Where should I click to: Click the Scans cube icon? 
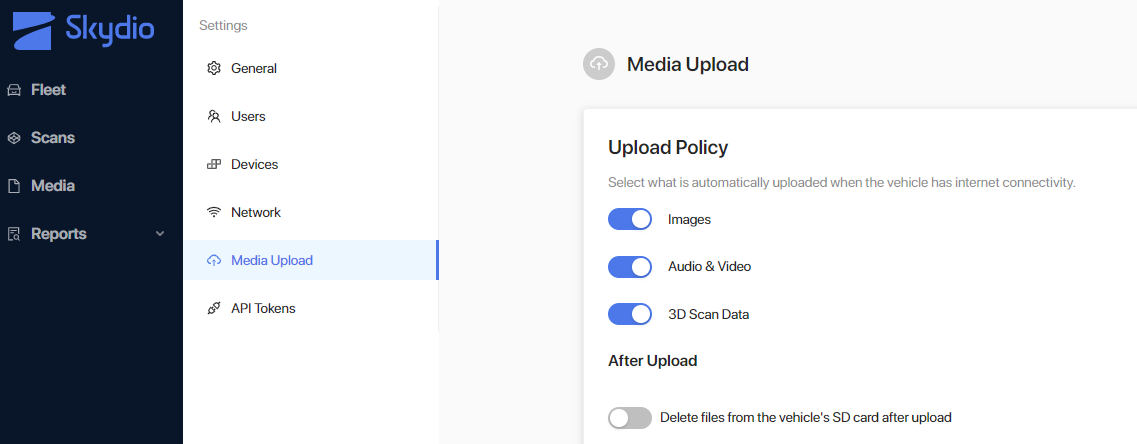pos(14,138)
